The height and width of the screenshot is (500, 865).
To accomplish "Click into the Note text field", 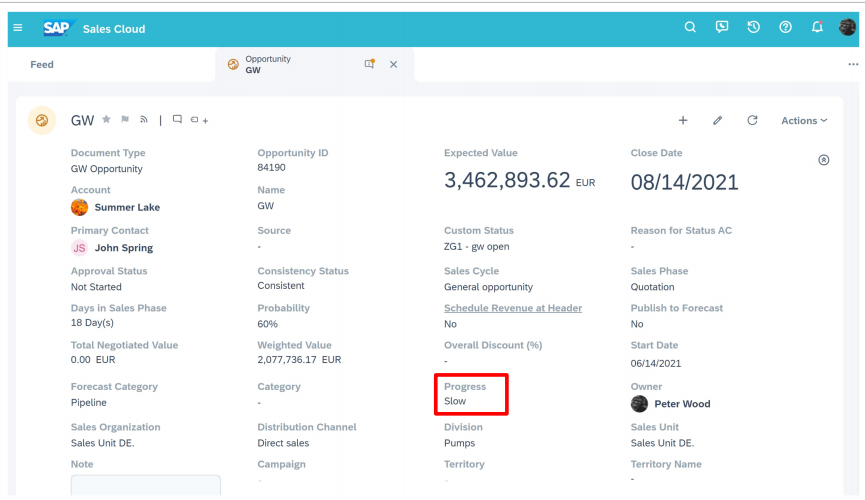I will pos(146,485).
